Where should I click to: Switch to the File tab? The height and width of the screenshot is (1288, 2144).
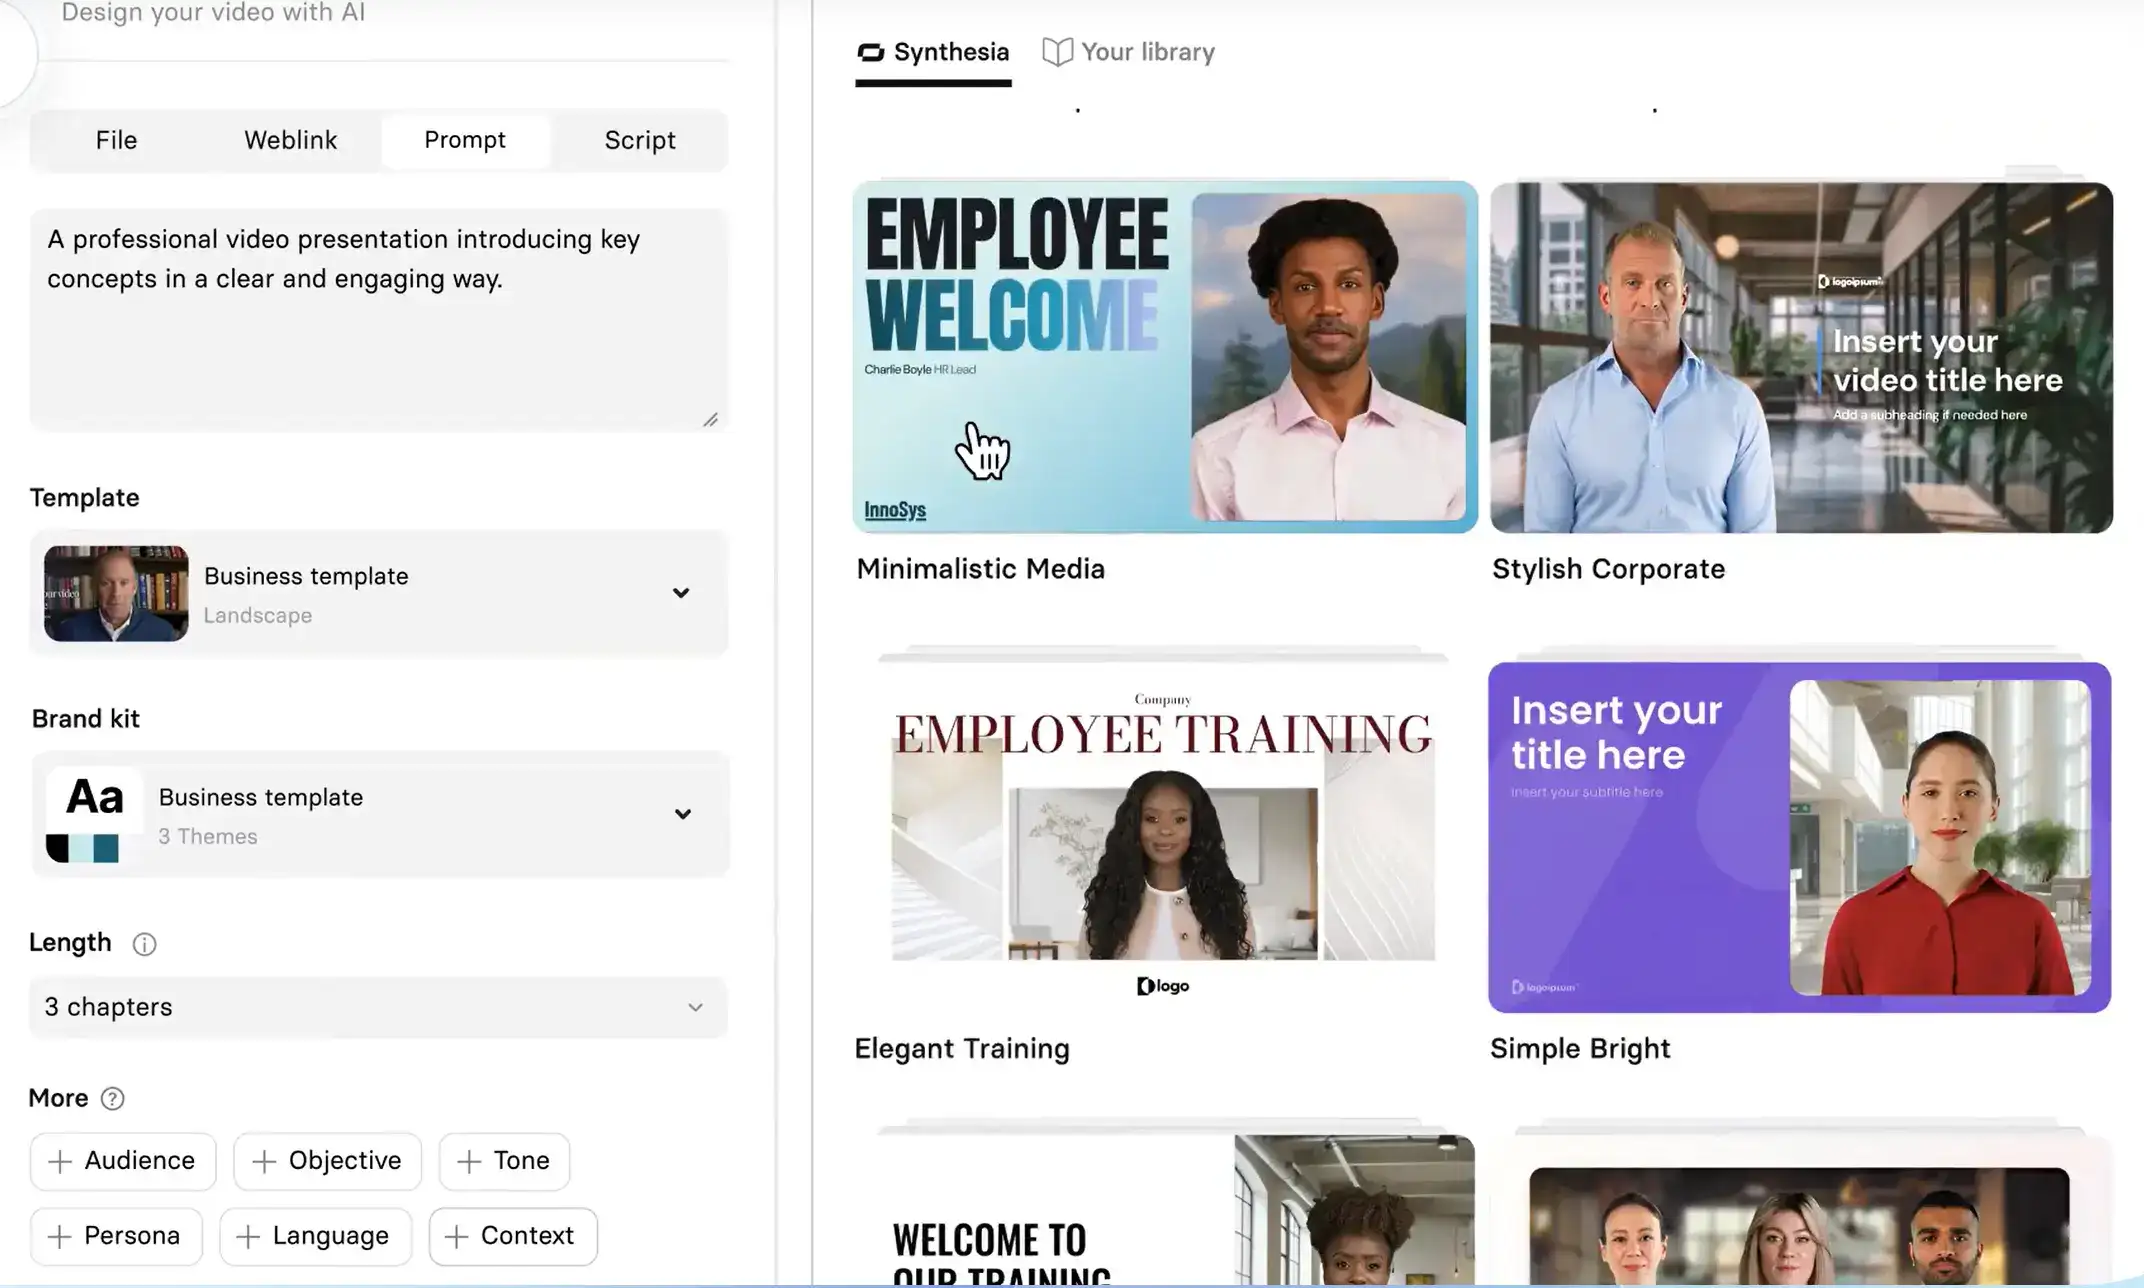point(116,140)
